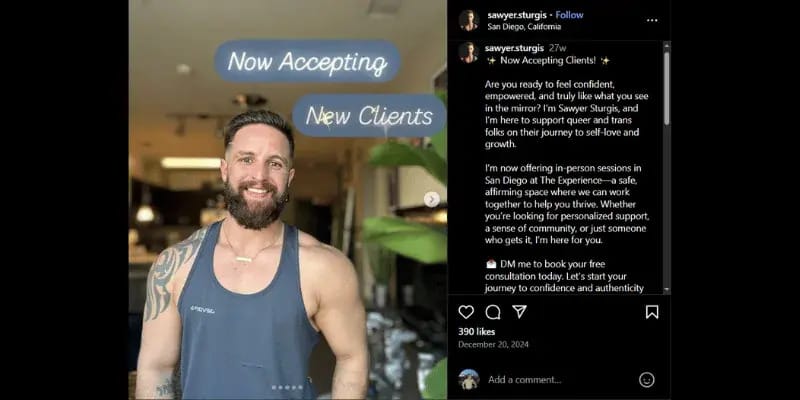
Task: Select carousel pagination dots indicator
Action: pyautogui.click(x=287, y=388)
